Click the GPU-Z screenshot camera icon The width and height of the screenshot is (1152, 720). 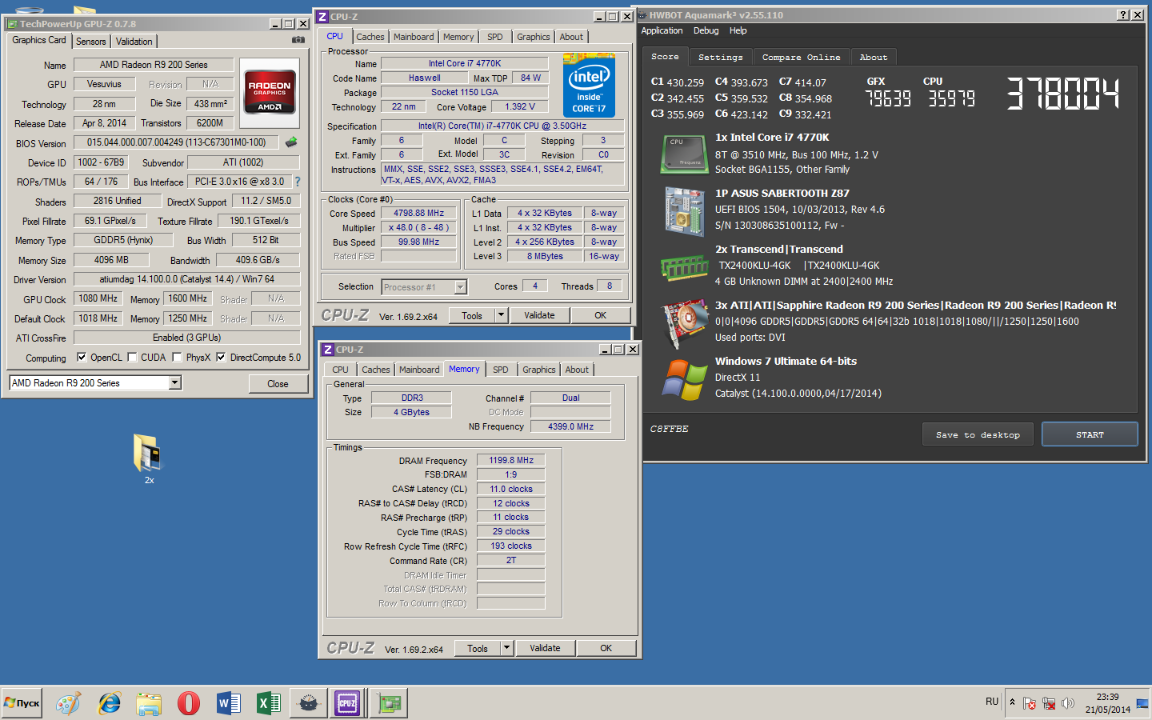(x=298, y=40)
